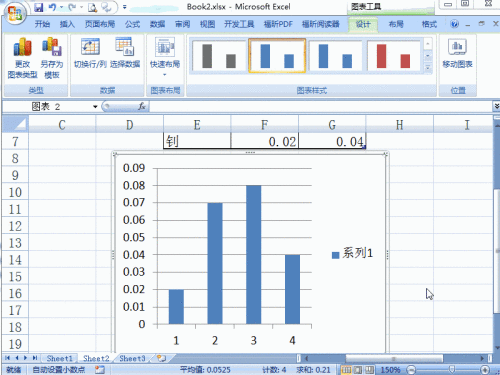Switch to Normal view button

coord(346,370)
